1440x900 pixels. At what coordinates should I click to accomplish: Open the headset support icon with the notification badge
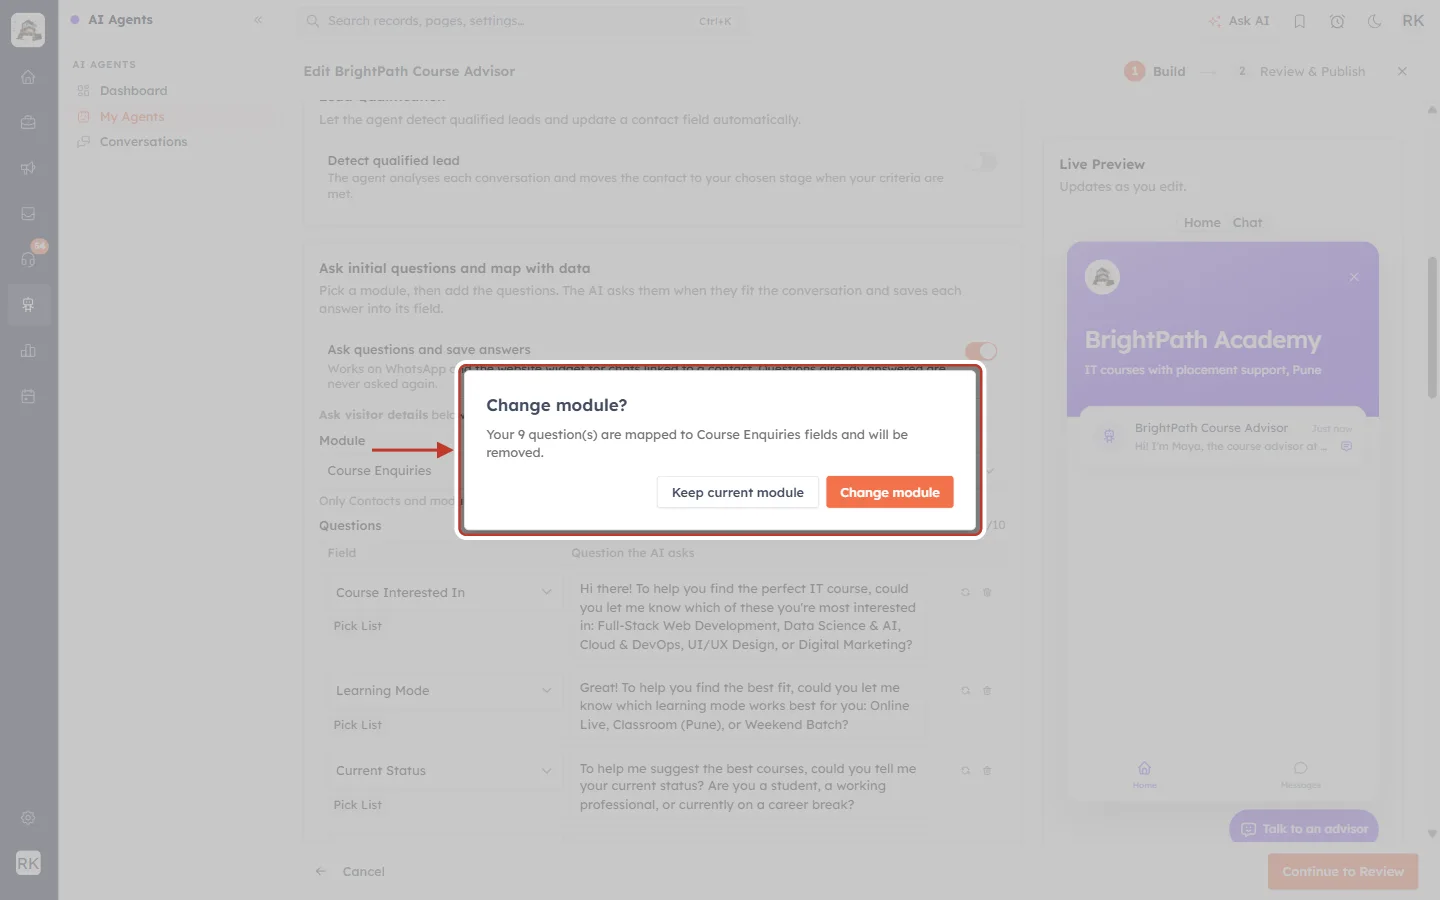pos(28,259)
